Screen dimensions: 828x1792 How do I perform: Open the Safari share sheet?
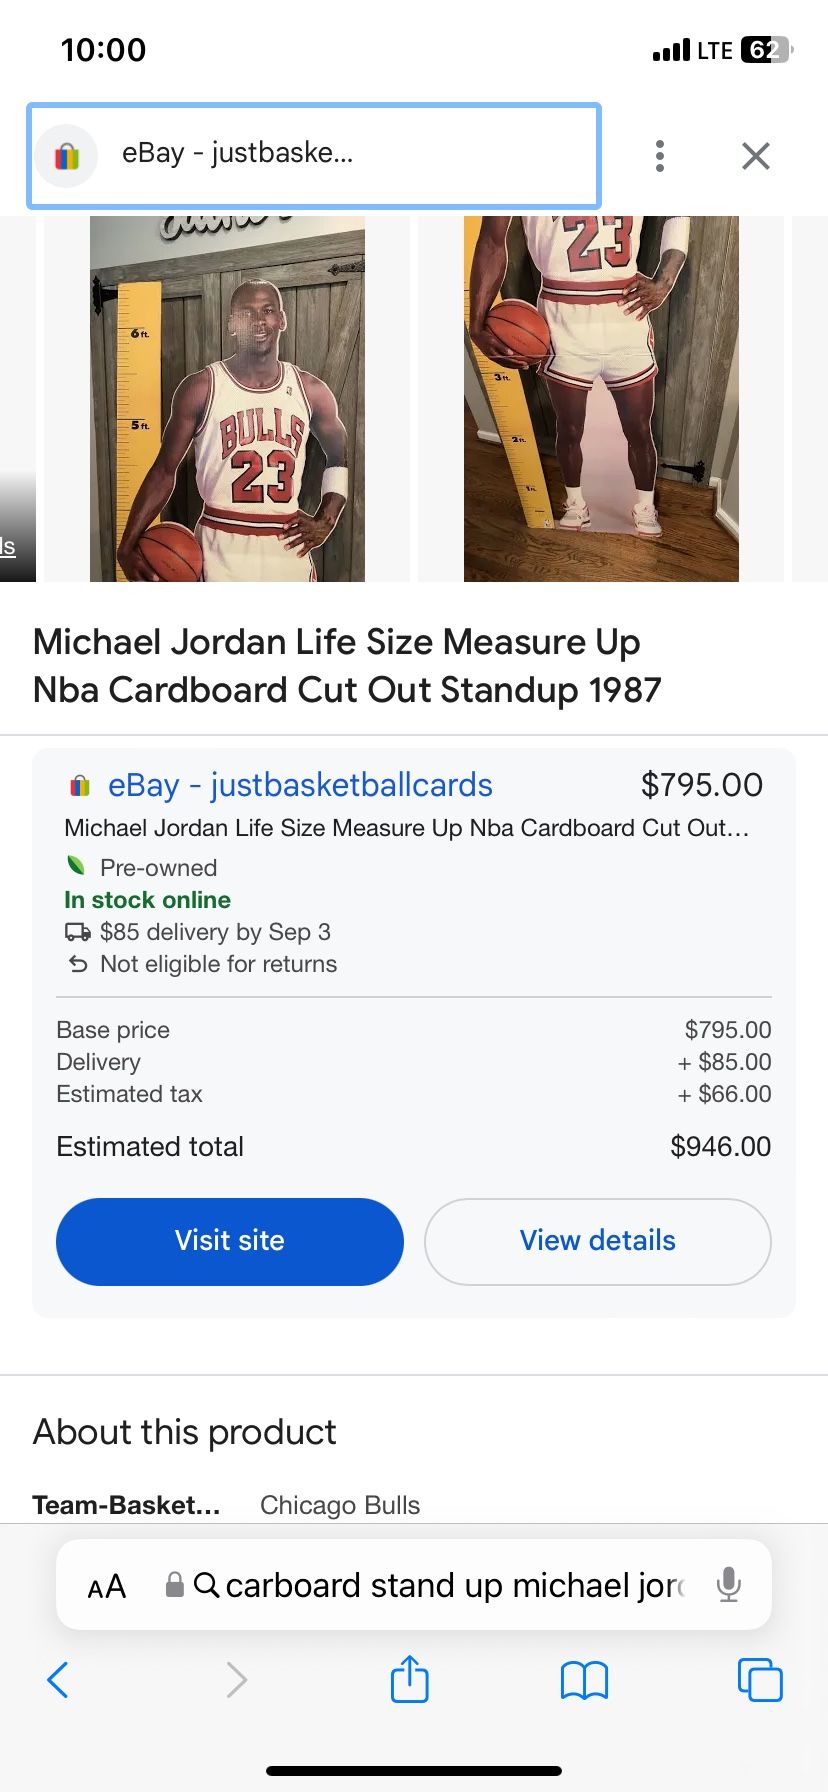tap(409, 1679)
